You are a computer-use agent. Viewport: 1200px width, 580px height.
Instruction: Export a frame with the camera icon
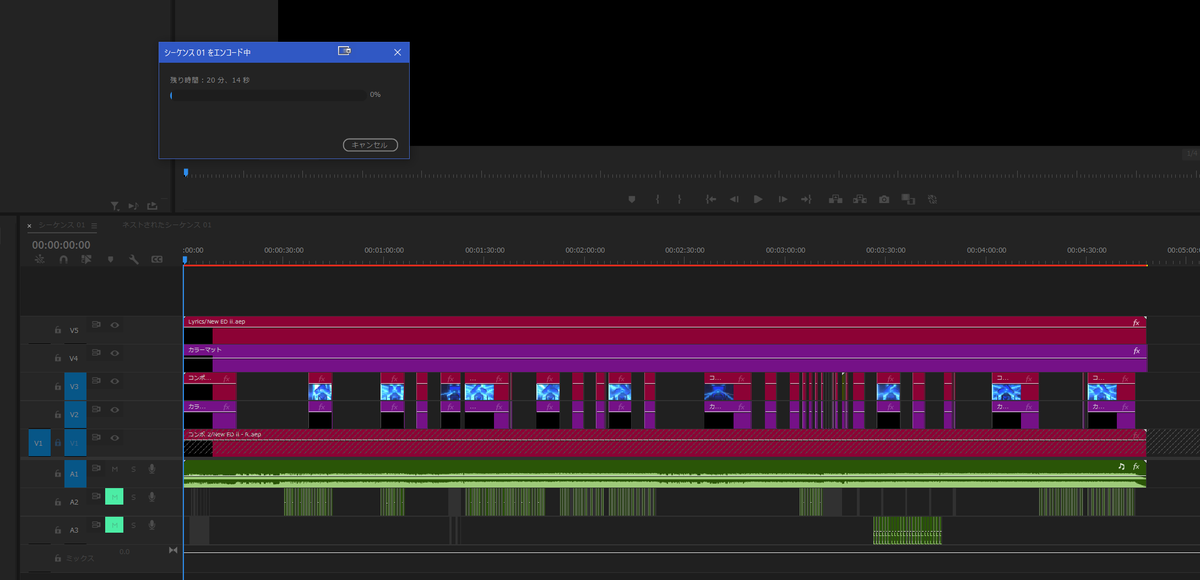pos(884,199)
